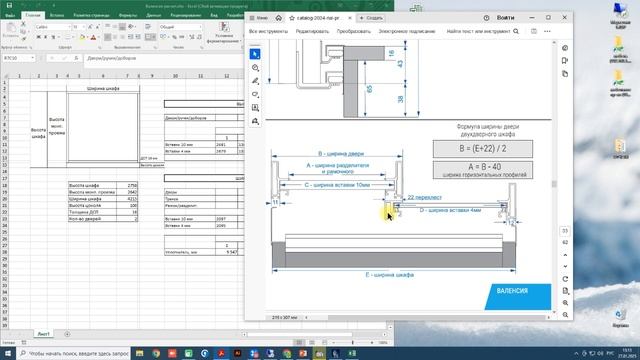Screen dimensions: 640x360
Task: Switch to the Данные tab in Excel
Action: [x=154, y=15]
